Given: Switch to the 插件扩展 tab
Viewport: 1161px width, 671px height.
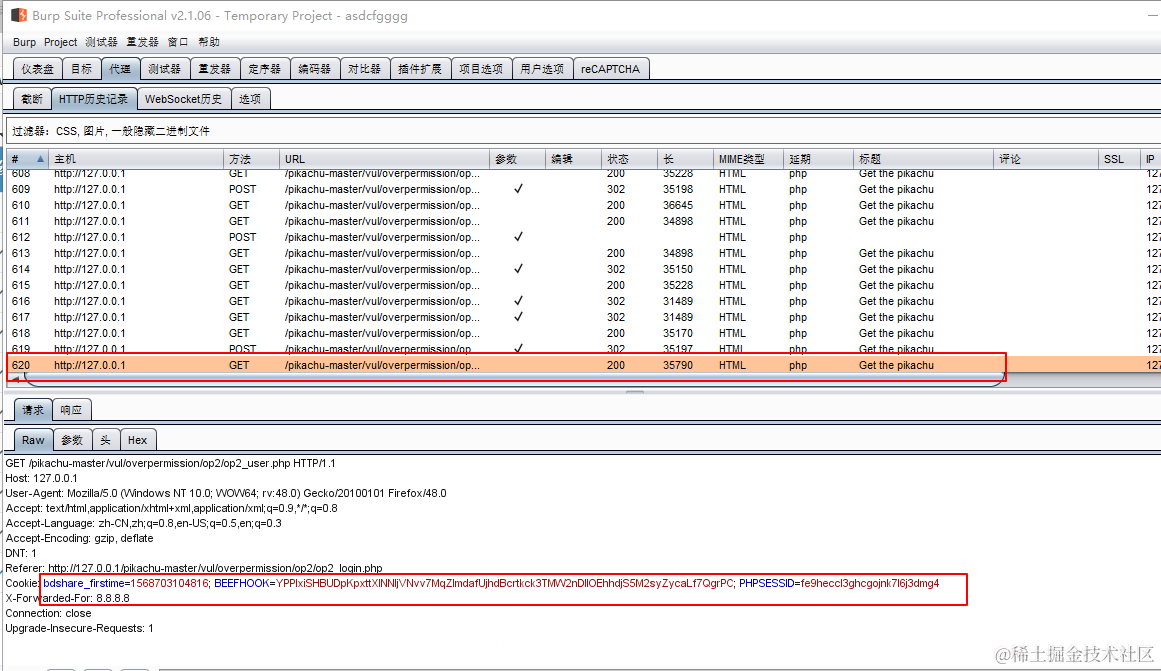Looking at the screenshot, I should coord(420,69).
